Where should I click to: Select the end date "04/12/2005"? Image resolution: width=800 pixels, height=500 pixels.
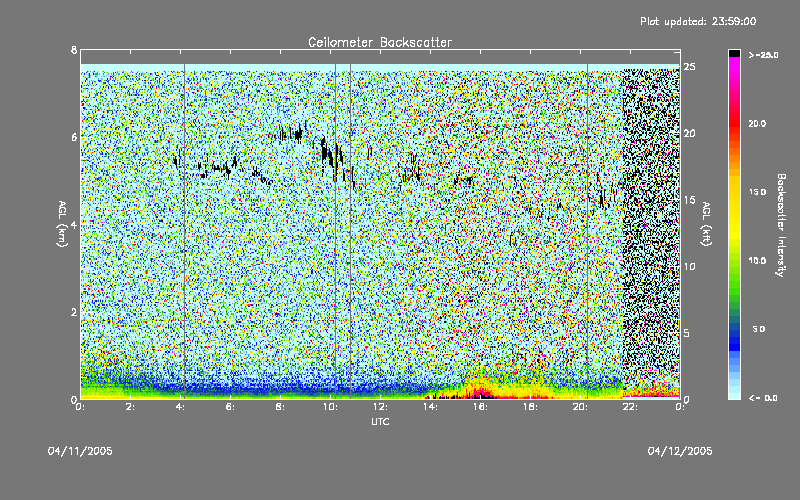(680, 451)
